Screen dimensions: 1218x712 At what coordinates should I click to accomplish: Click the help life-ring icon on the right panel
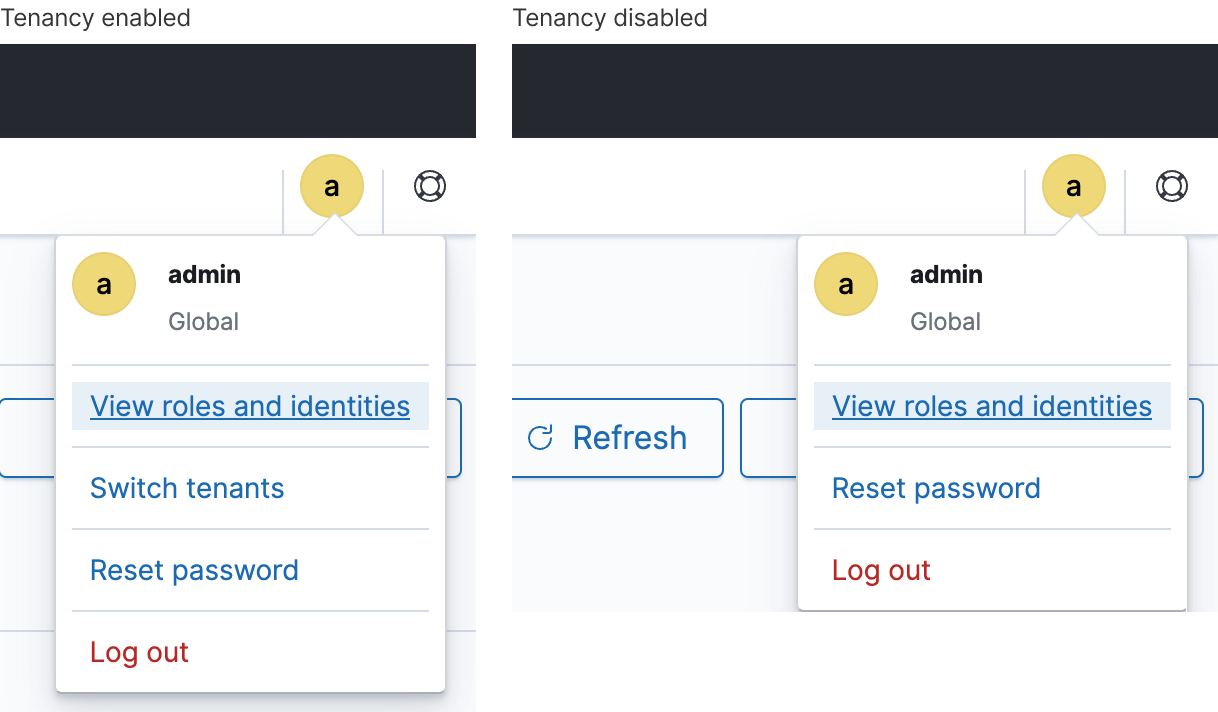pyautogui.click(x=1171, y=186)
